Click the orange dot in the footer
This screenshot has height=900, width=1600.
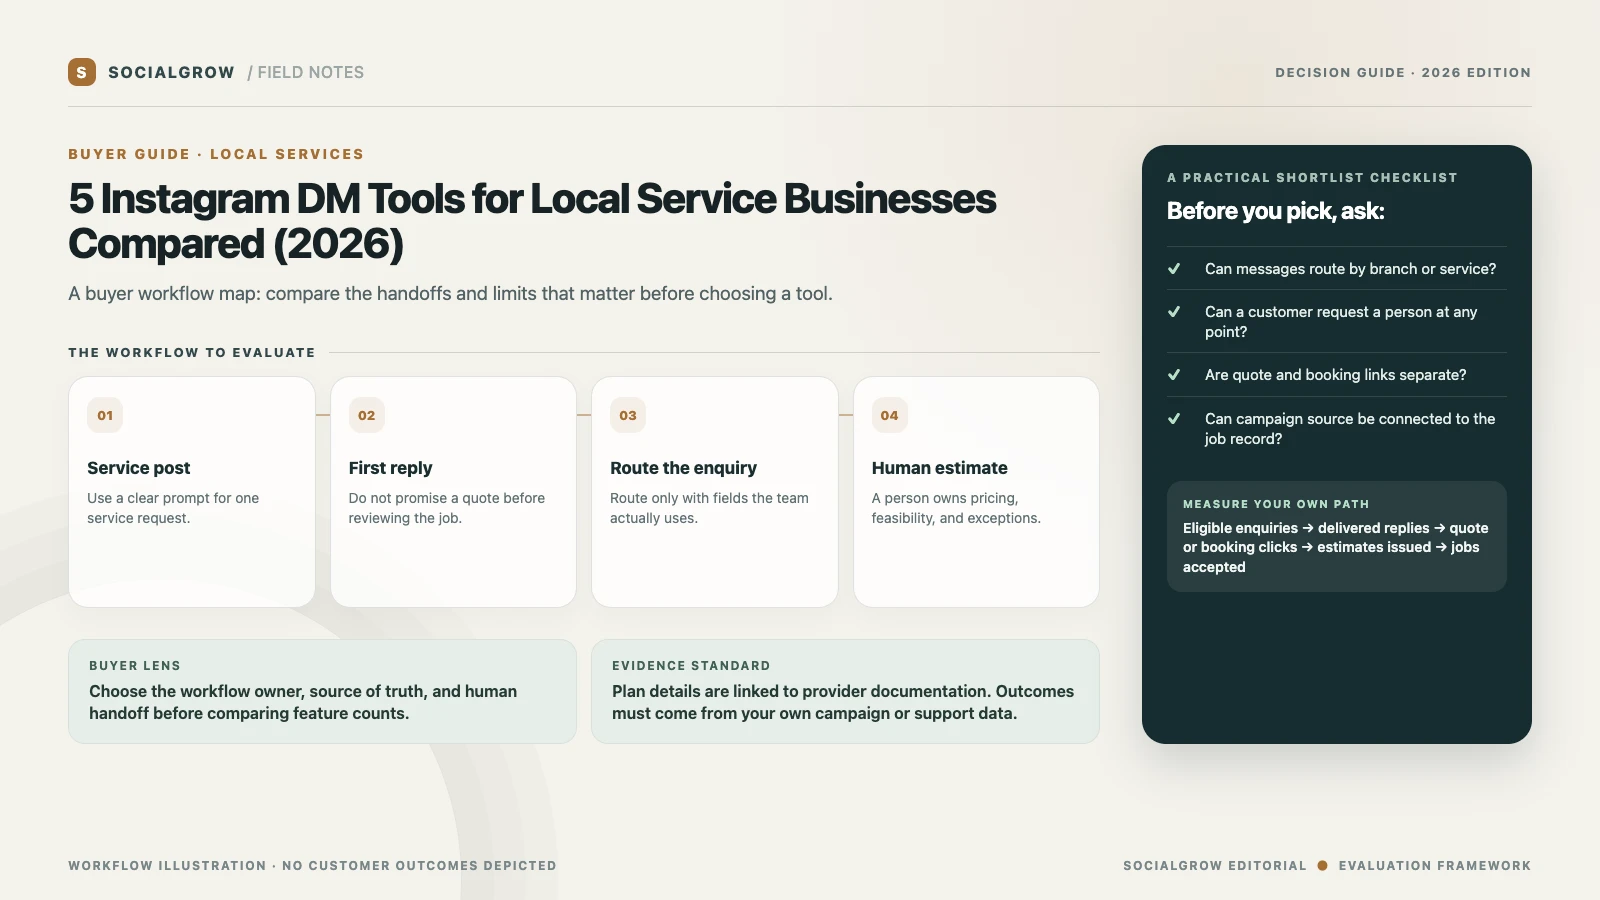(x=1323, y=866)
